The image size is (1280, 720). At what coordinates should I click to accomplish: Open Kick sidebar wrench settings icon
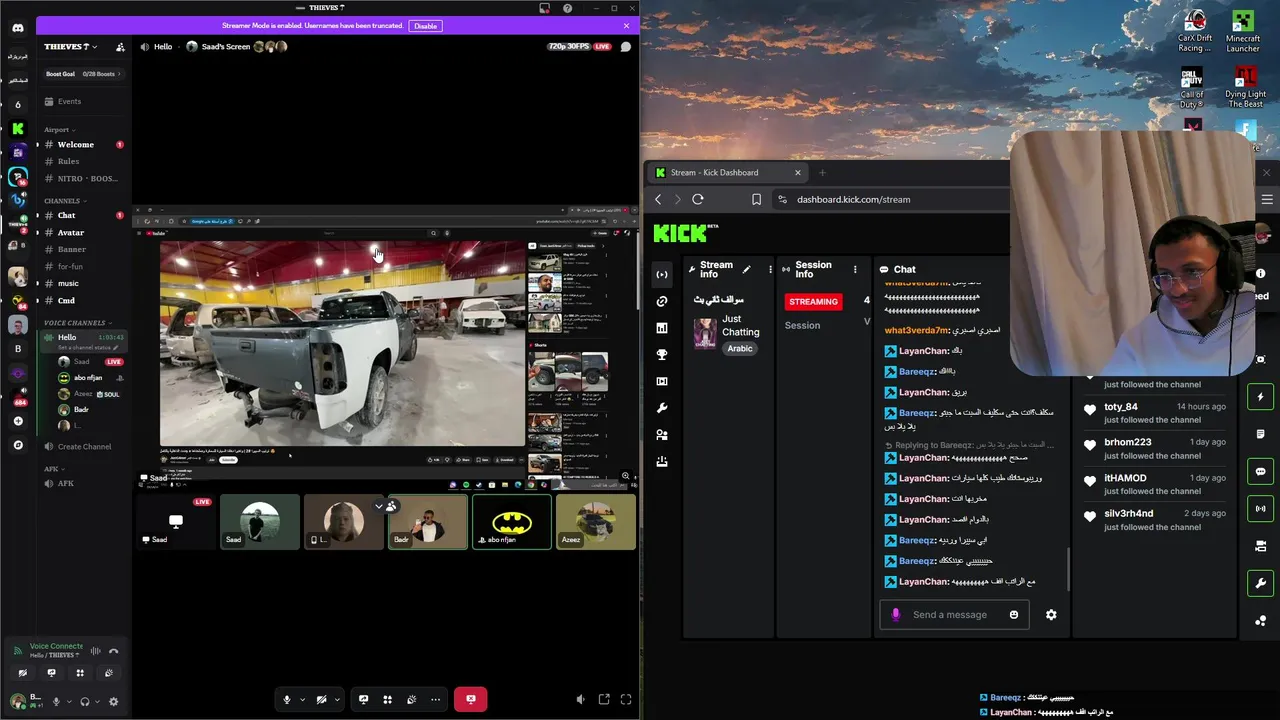tap(662, 408)
